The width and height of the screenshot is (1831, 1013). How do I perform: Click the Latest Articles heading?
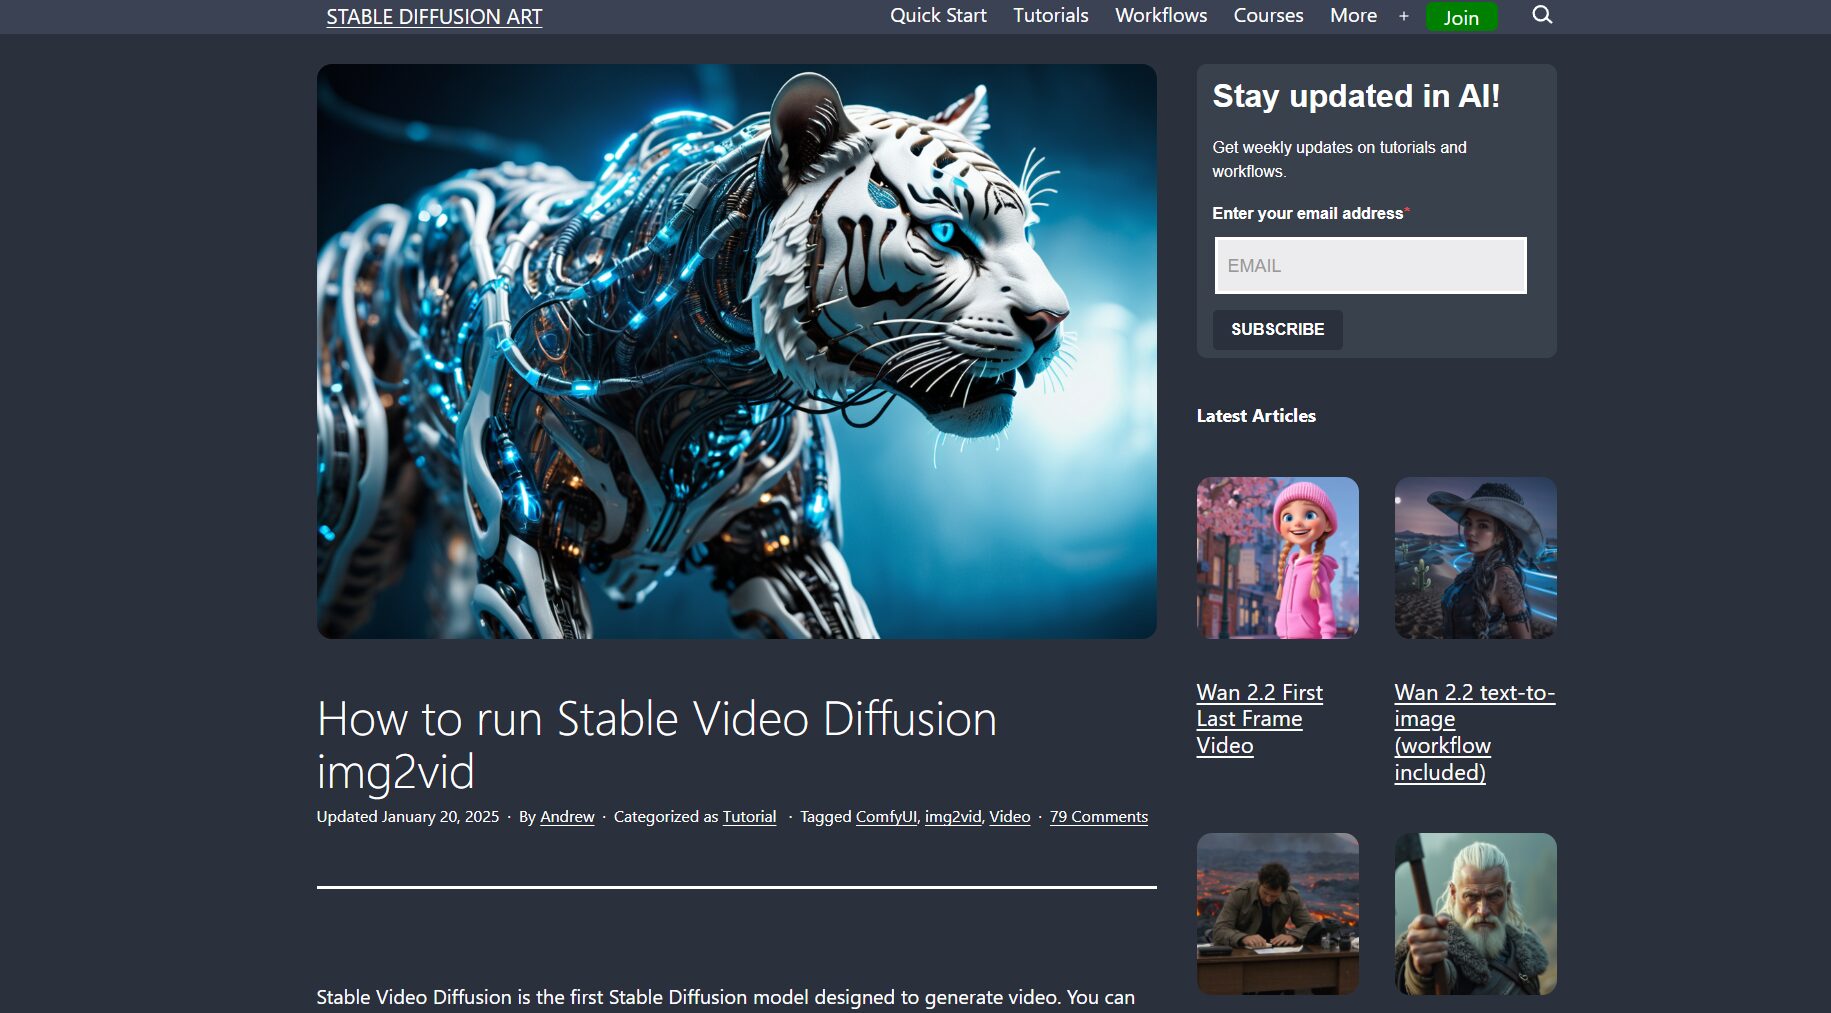(1256, 416)
